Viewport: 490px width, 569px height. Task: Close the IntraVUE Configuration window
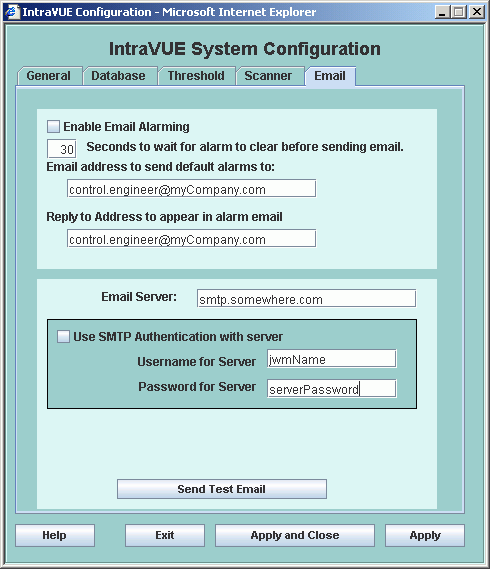pos(477,12)
